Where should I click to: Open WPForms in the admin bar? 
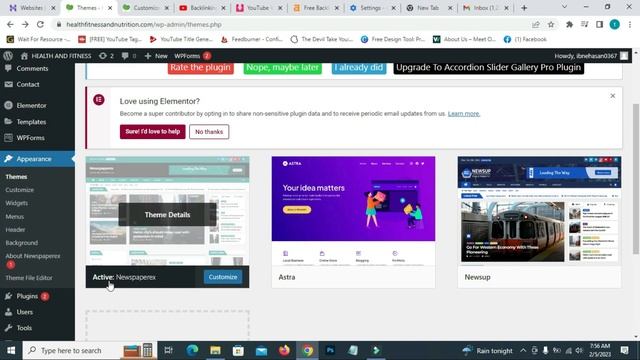coord(192,56)
